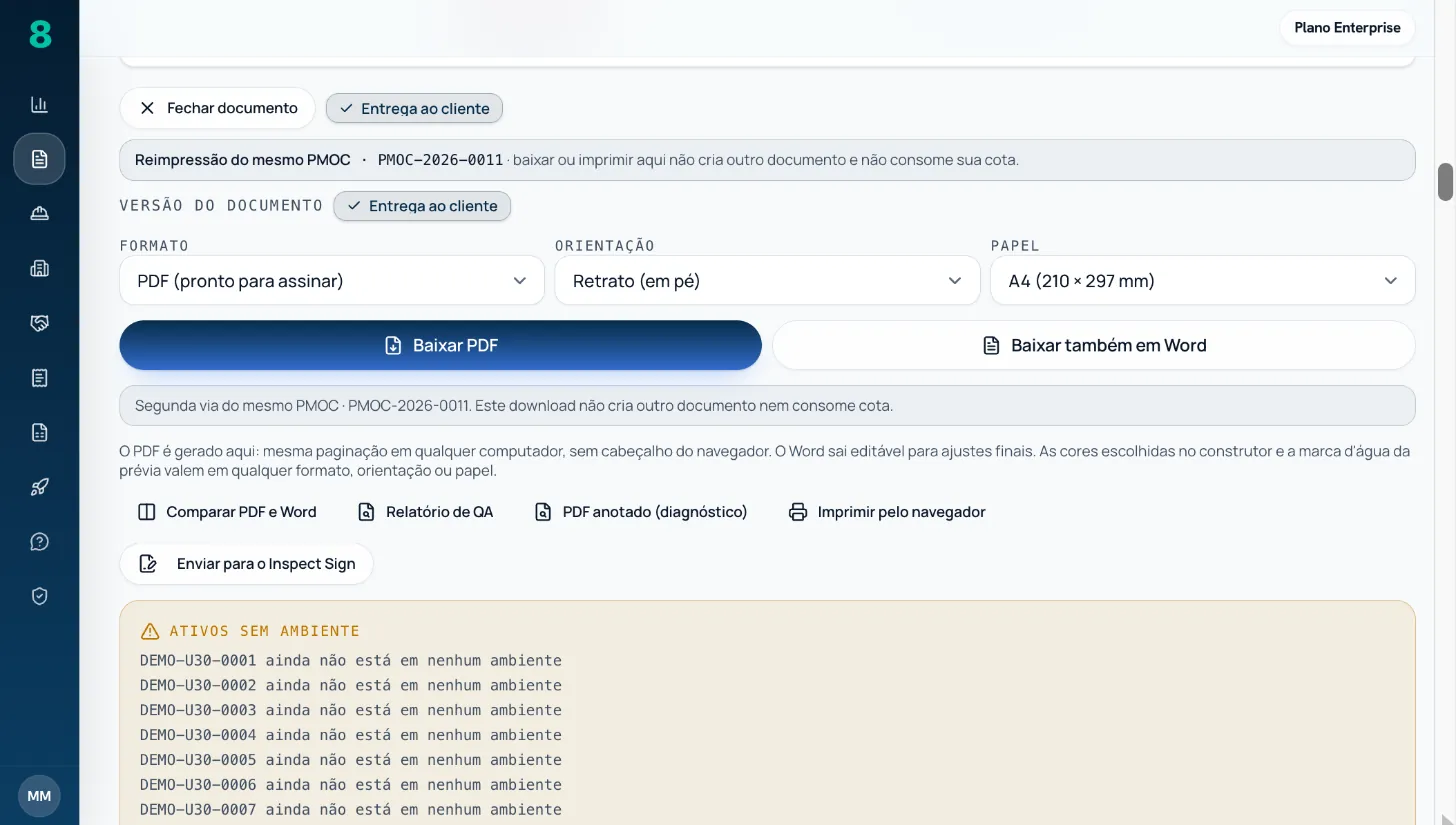Click the PMOC-2026-0011 code in Reimpressão banner
The image size is (1456, 825).
pos(440,160)
